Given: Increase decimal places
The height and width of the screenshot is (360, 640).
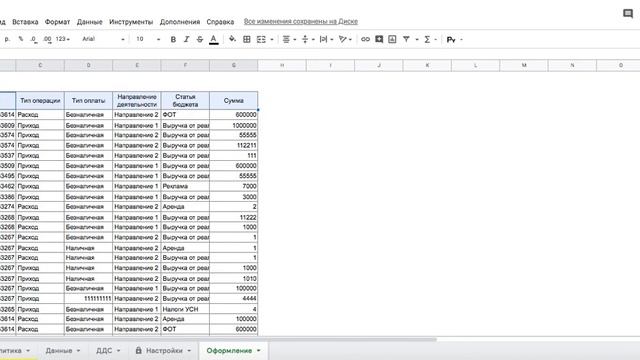Looking at the screenshot, I should coord(47,39).
